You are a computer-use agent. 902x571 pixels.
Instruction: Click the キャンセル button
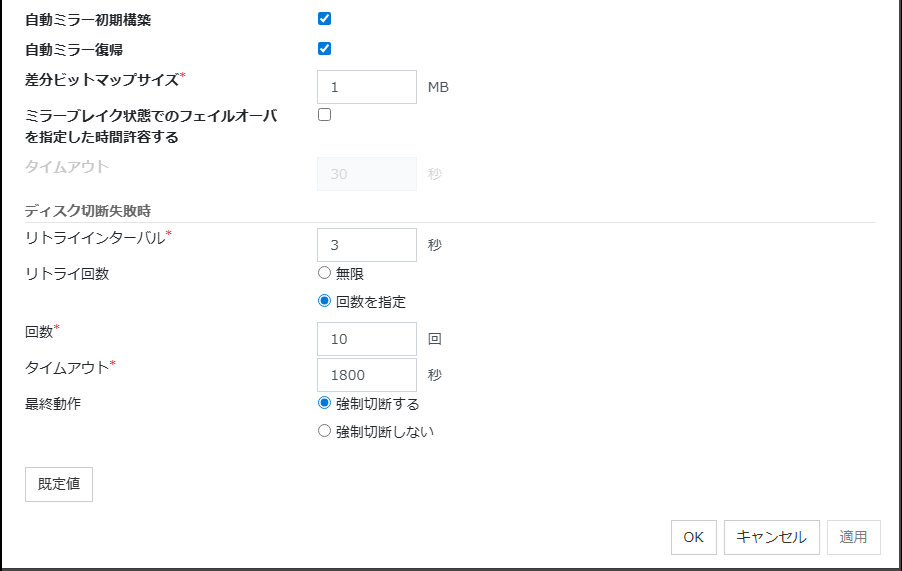pos(771,537)
